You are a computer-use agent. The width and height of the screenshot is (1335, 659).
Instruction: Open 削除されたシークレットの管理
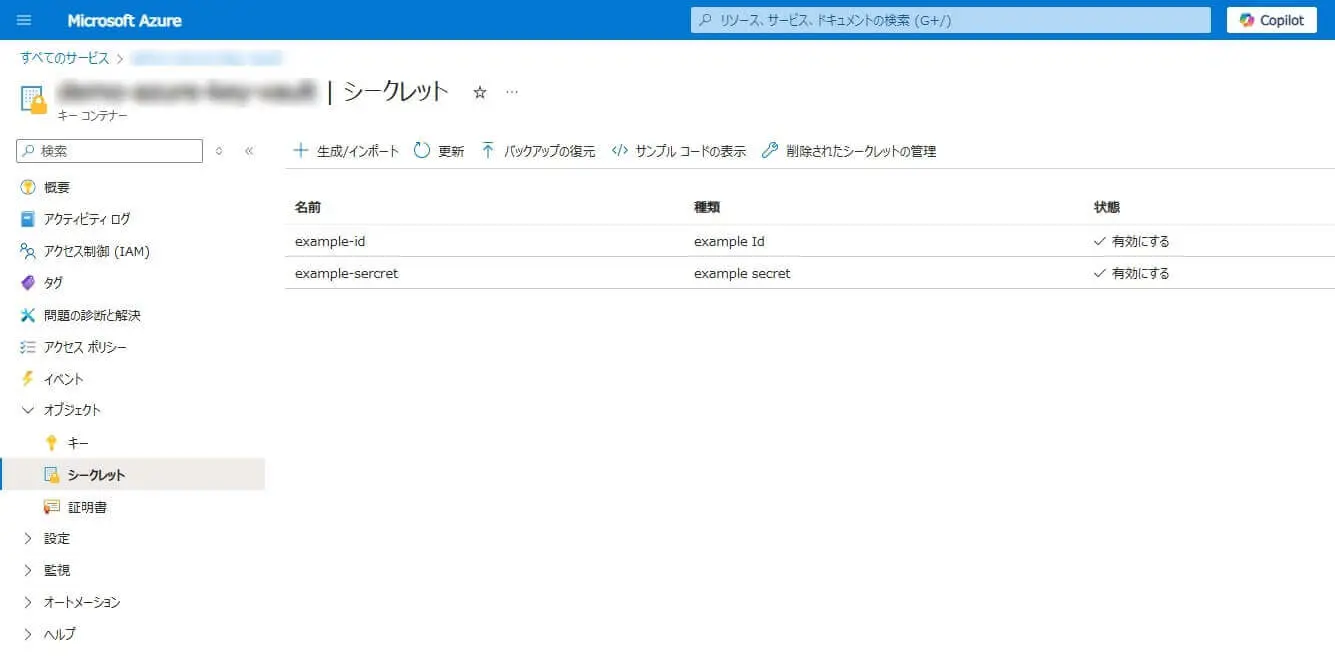click(x=848, y=151)
